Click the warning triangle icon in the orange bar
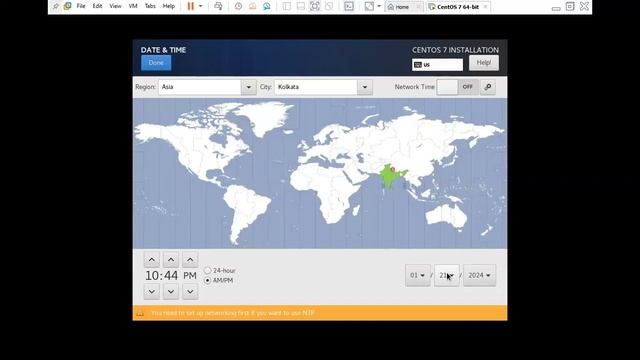The height and width of the screenshot is (360, 640). pos(140,313)
